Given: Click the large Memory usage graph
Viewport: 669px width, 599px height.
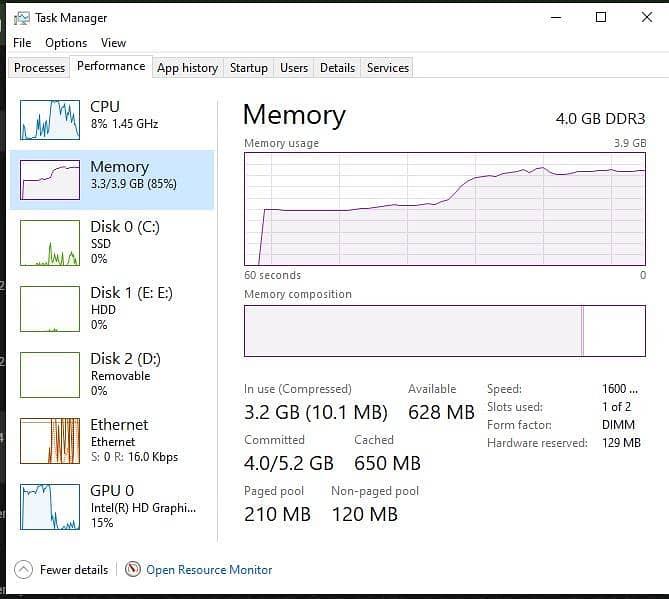Looking at the screenshot, I should [x=445, y=209].
